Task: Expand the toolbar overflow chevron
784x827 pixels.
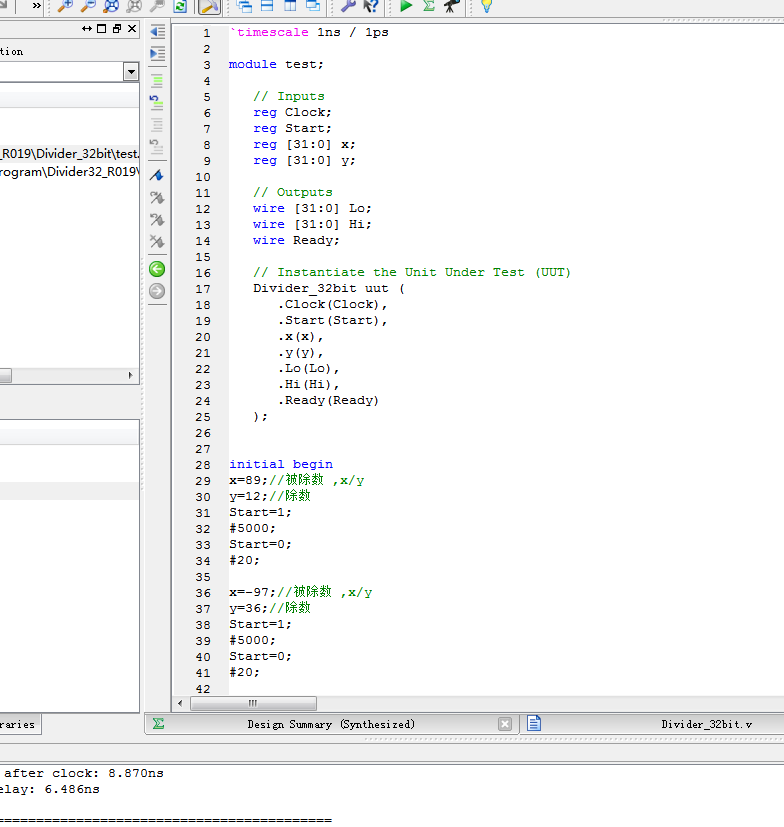Action: 37,6
